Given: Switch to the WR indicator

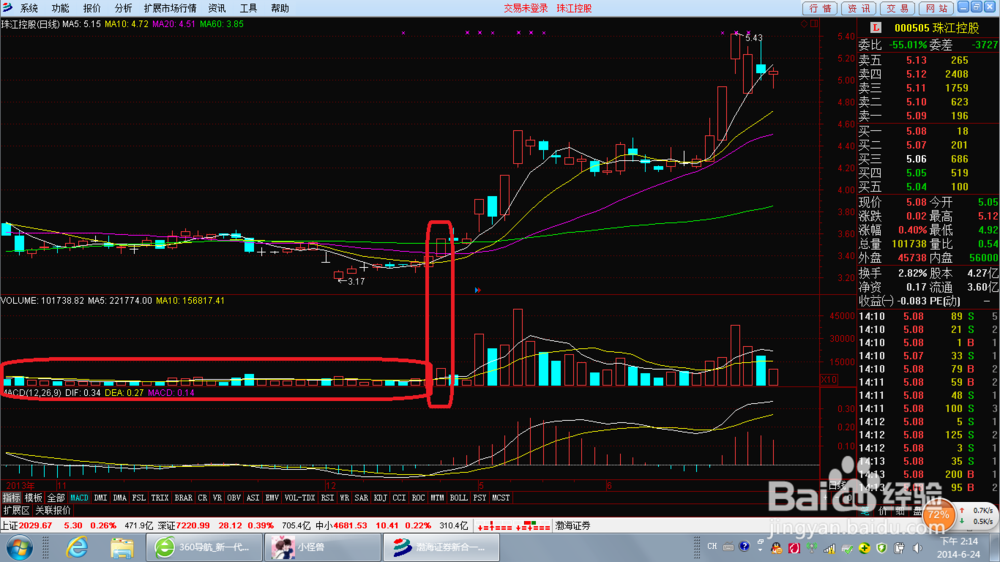Looking at the screenshot, I should (x=344, y=498).
